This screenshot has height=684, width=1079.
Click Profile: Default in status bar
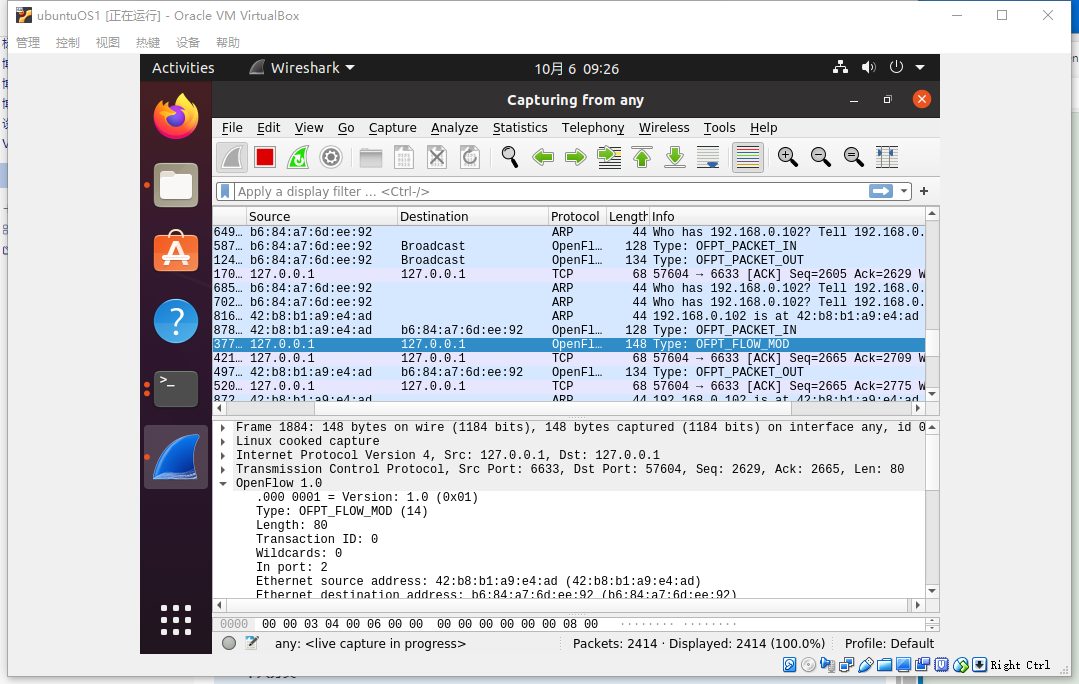(x=889, y=643)
